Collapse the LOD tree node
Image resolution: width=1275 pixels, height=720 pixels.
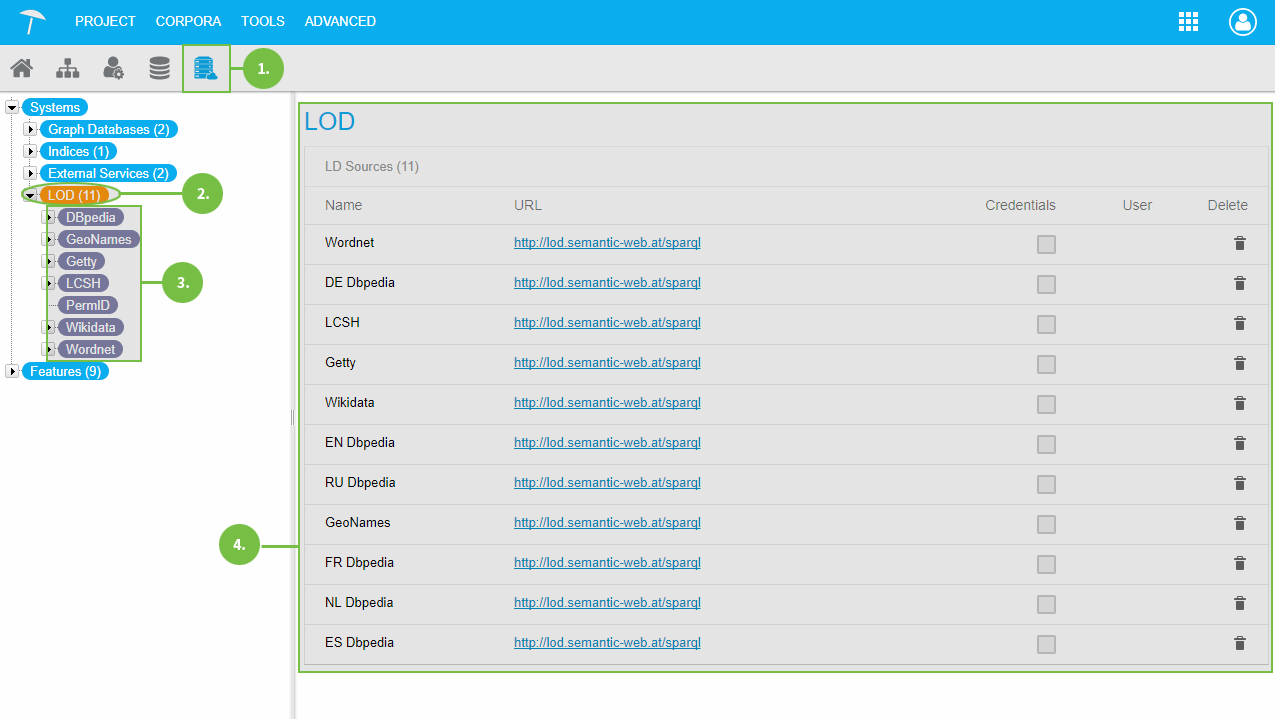30,195
